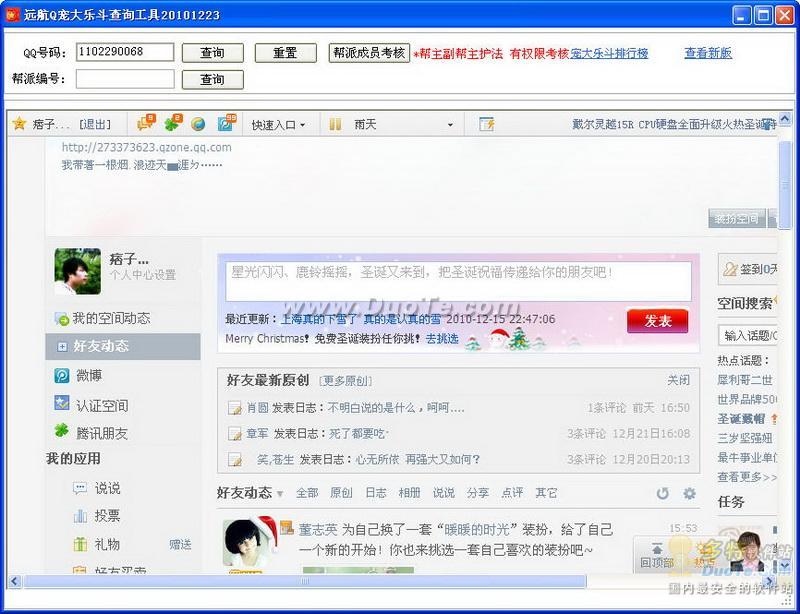
Task: Click the 去挑选 Christmas outfit link
Action: 442,338
